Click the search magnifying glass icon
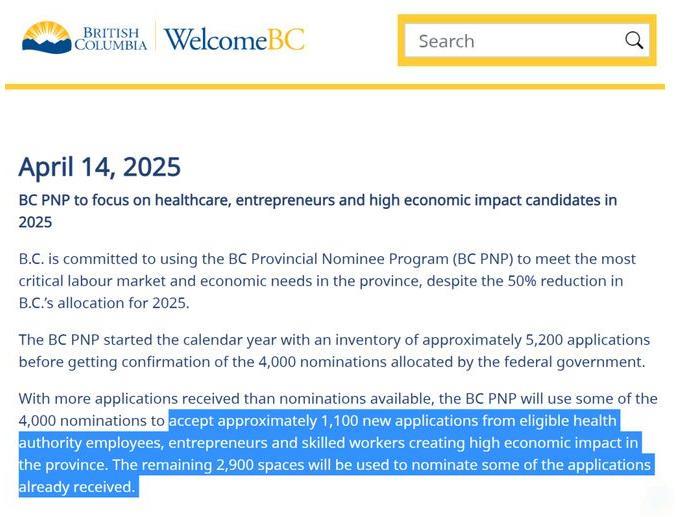Viewport: 679px width, 517px height. pos(634,40)
